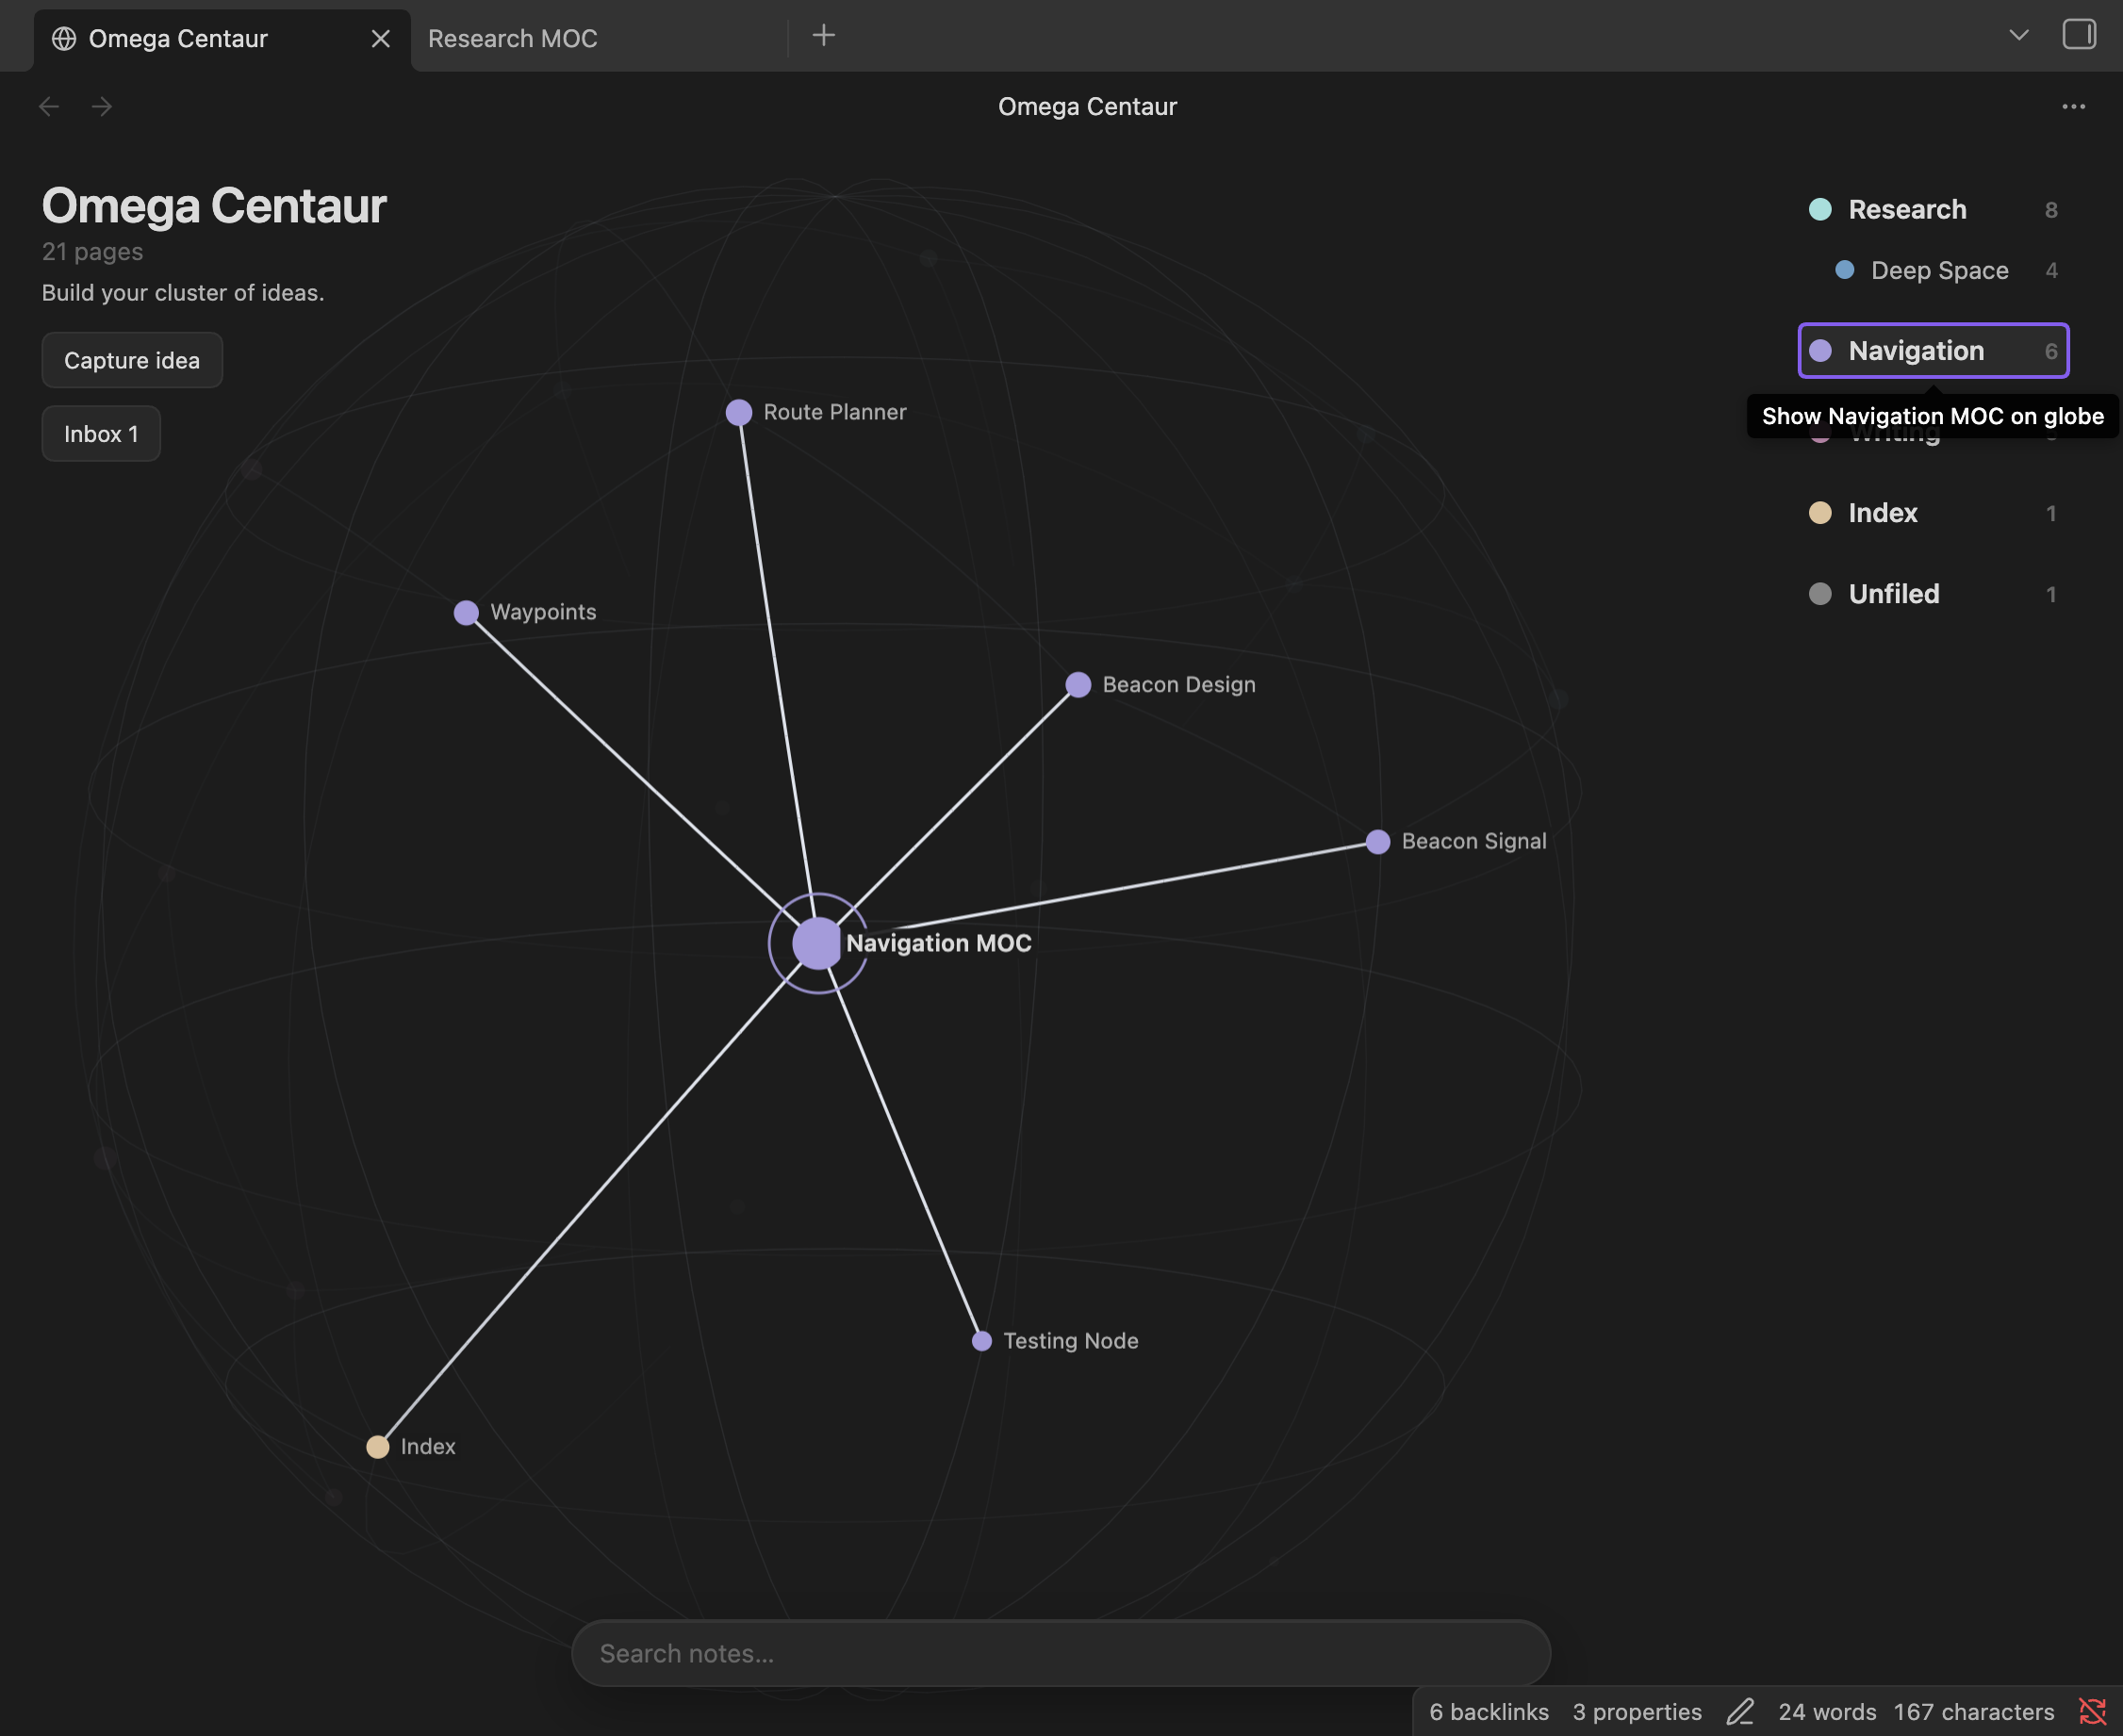Open the more options ellipsis menu
Image resolution: width=2123 pixels, height=1736 pixels.
pos(2073,106)
